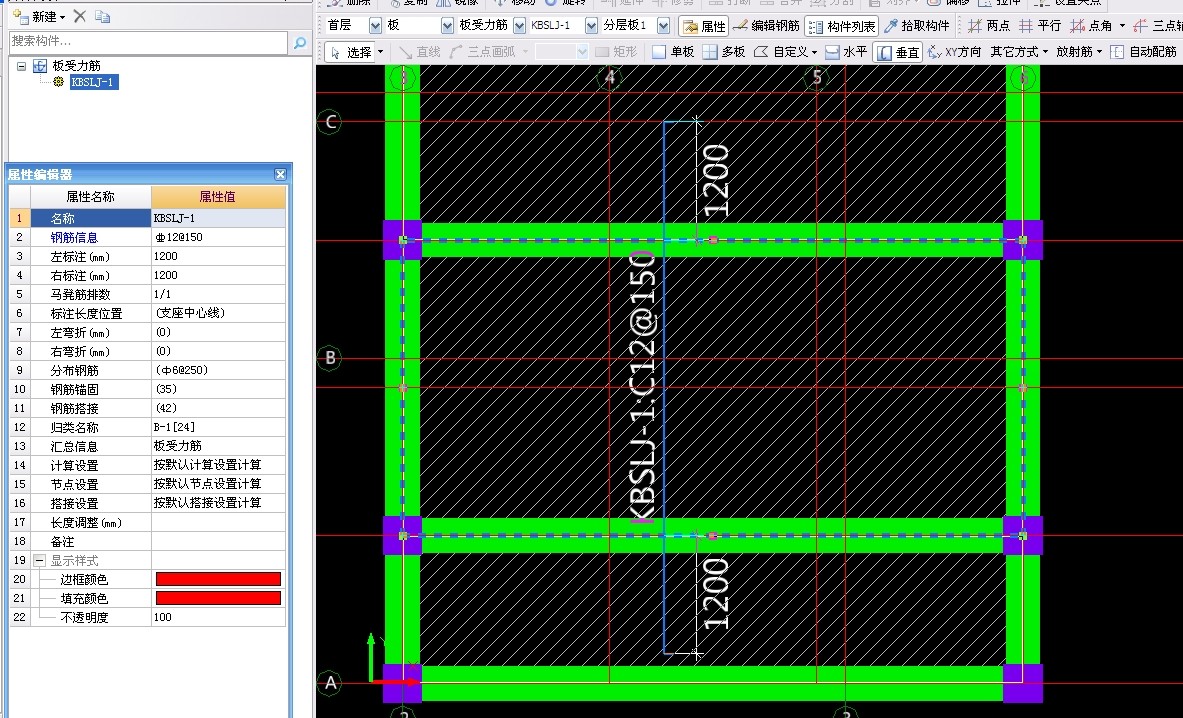
Task: Click 节点设置 value 按默认节点设置计算
Action: [x=219, y=483]
